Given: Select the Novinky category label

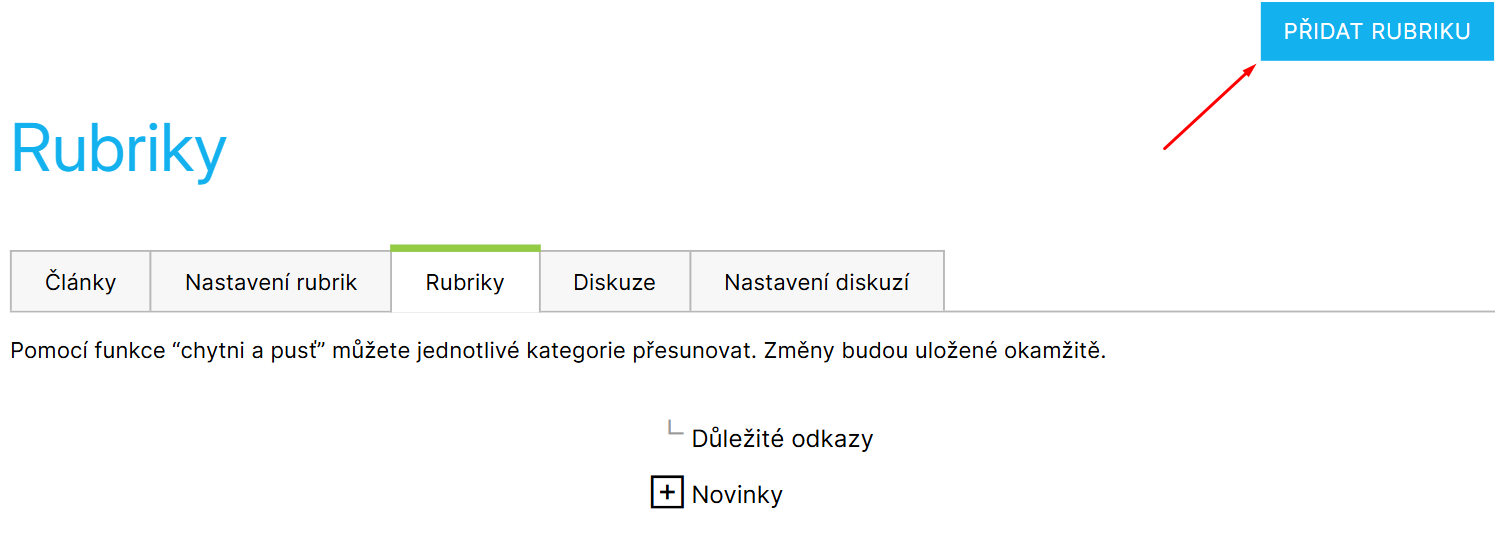Looking at the screenshot, I should 737,494.
